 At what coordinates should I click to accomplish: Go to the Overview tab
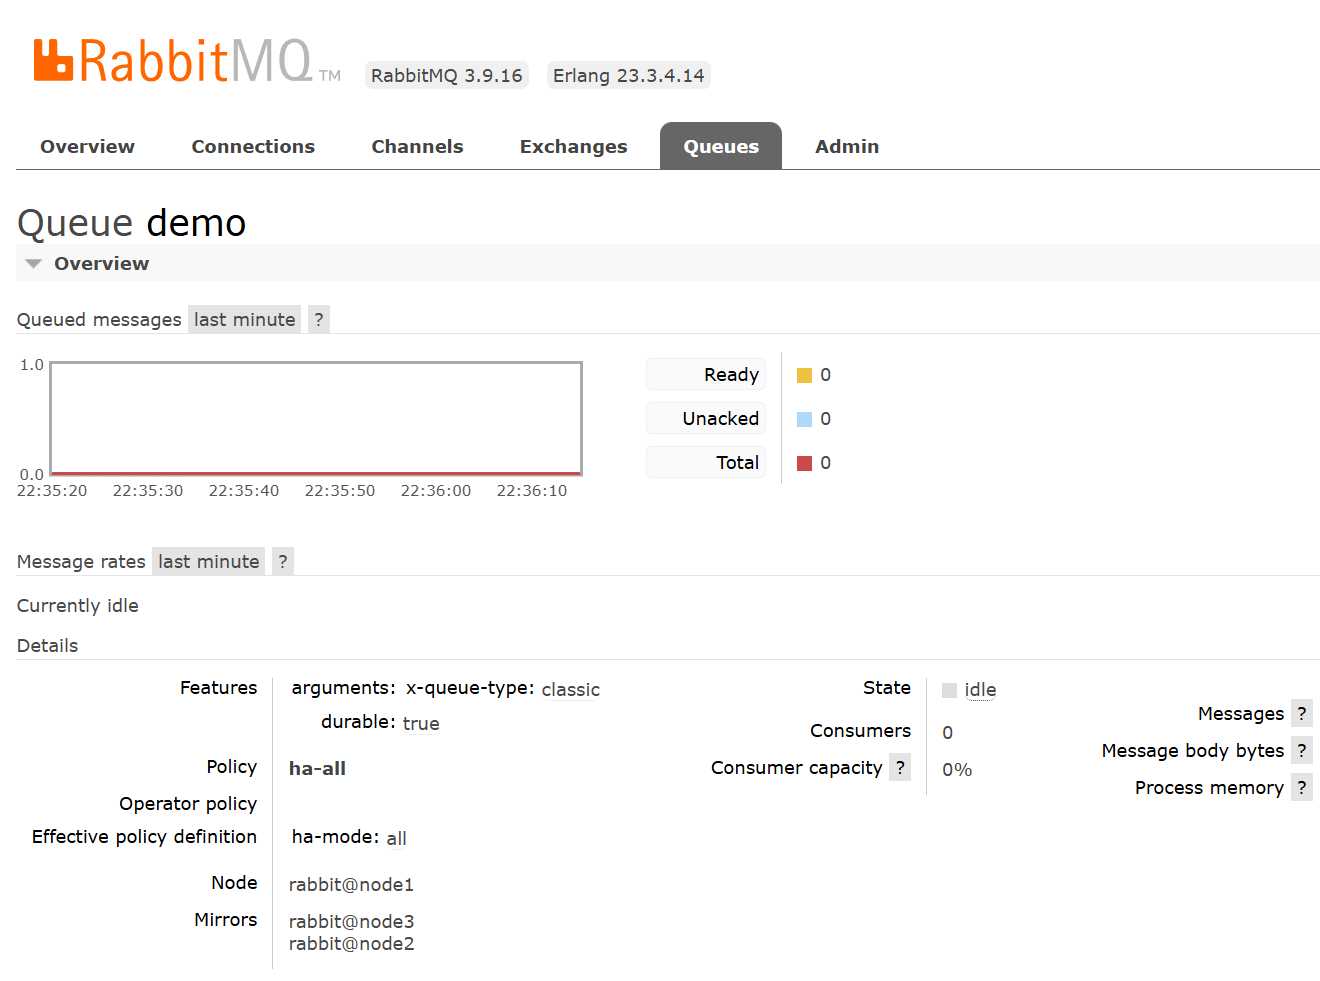tap(87, 146)
